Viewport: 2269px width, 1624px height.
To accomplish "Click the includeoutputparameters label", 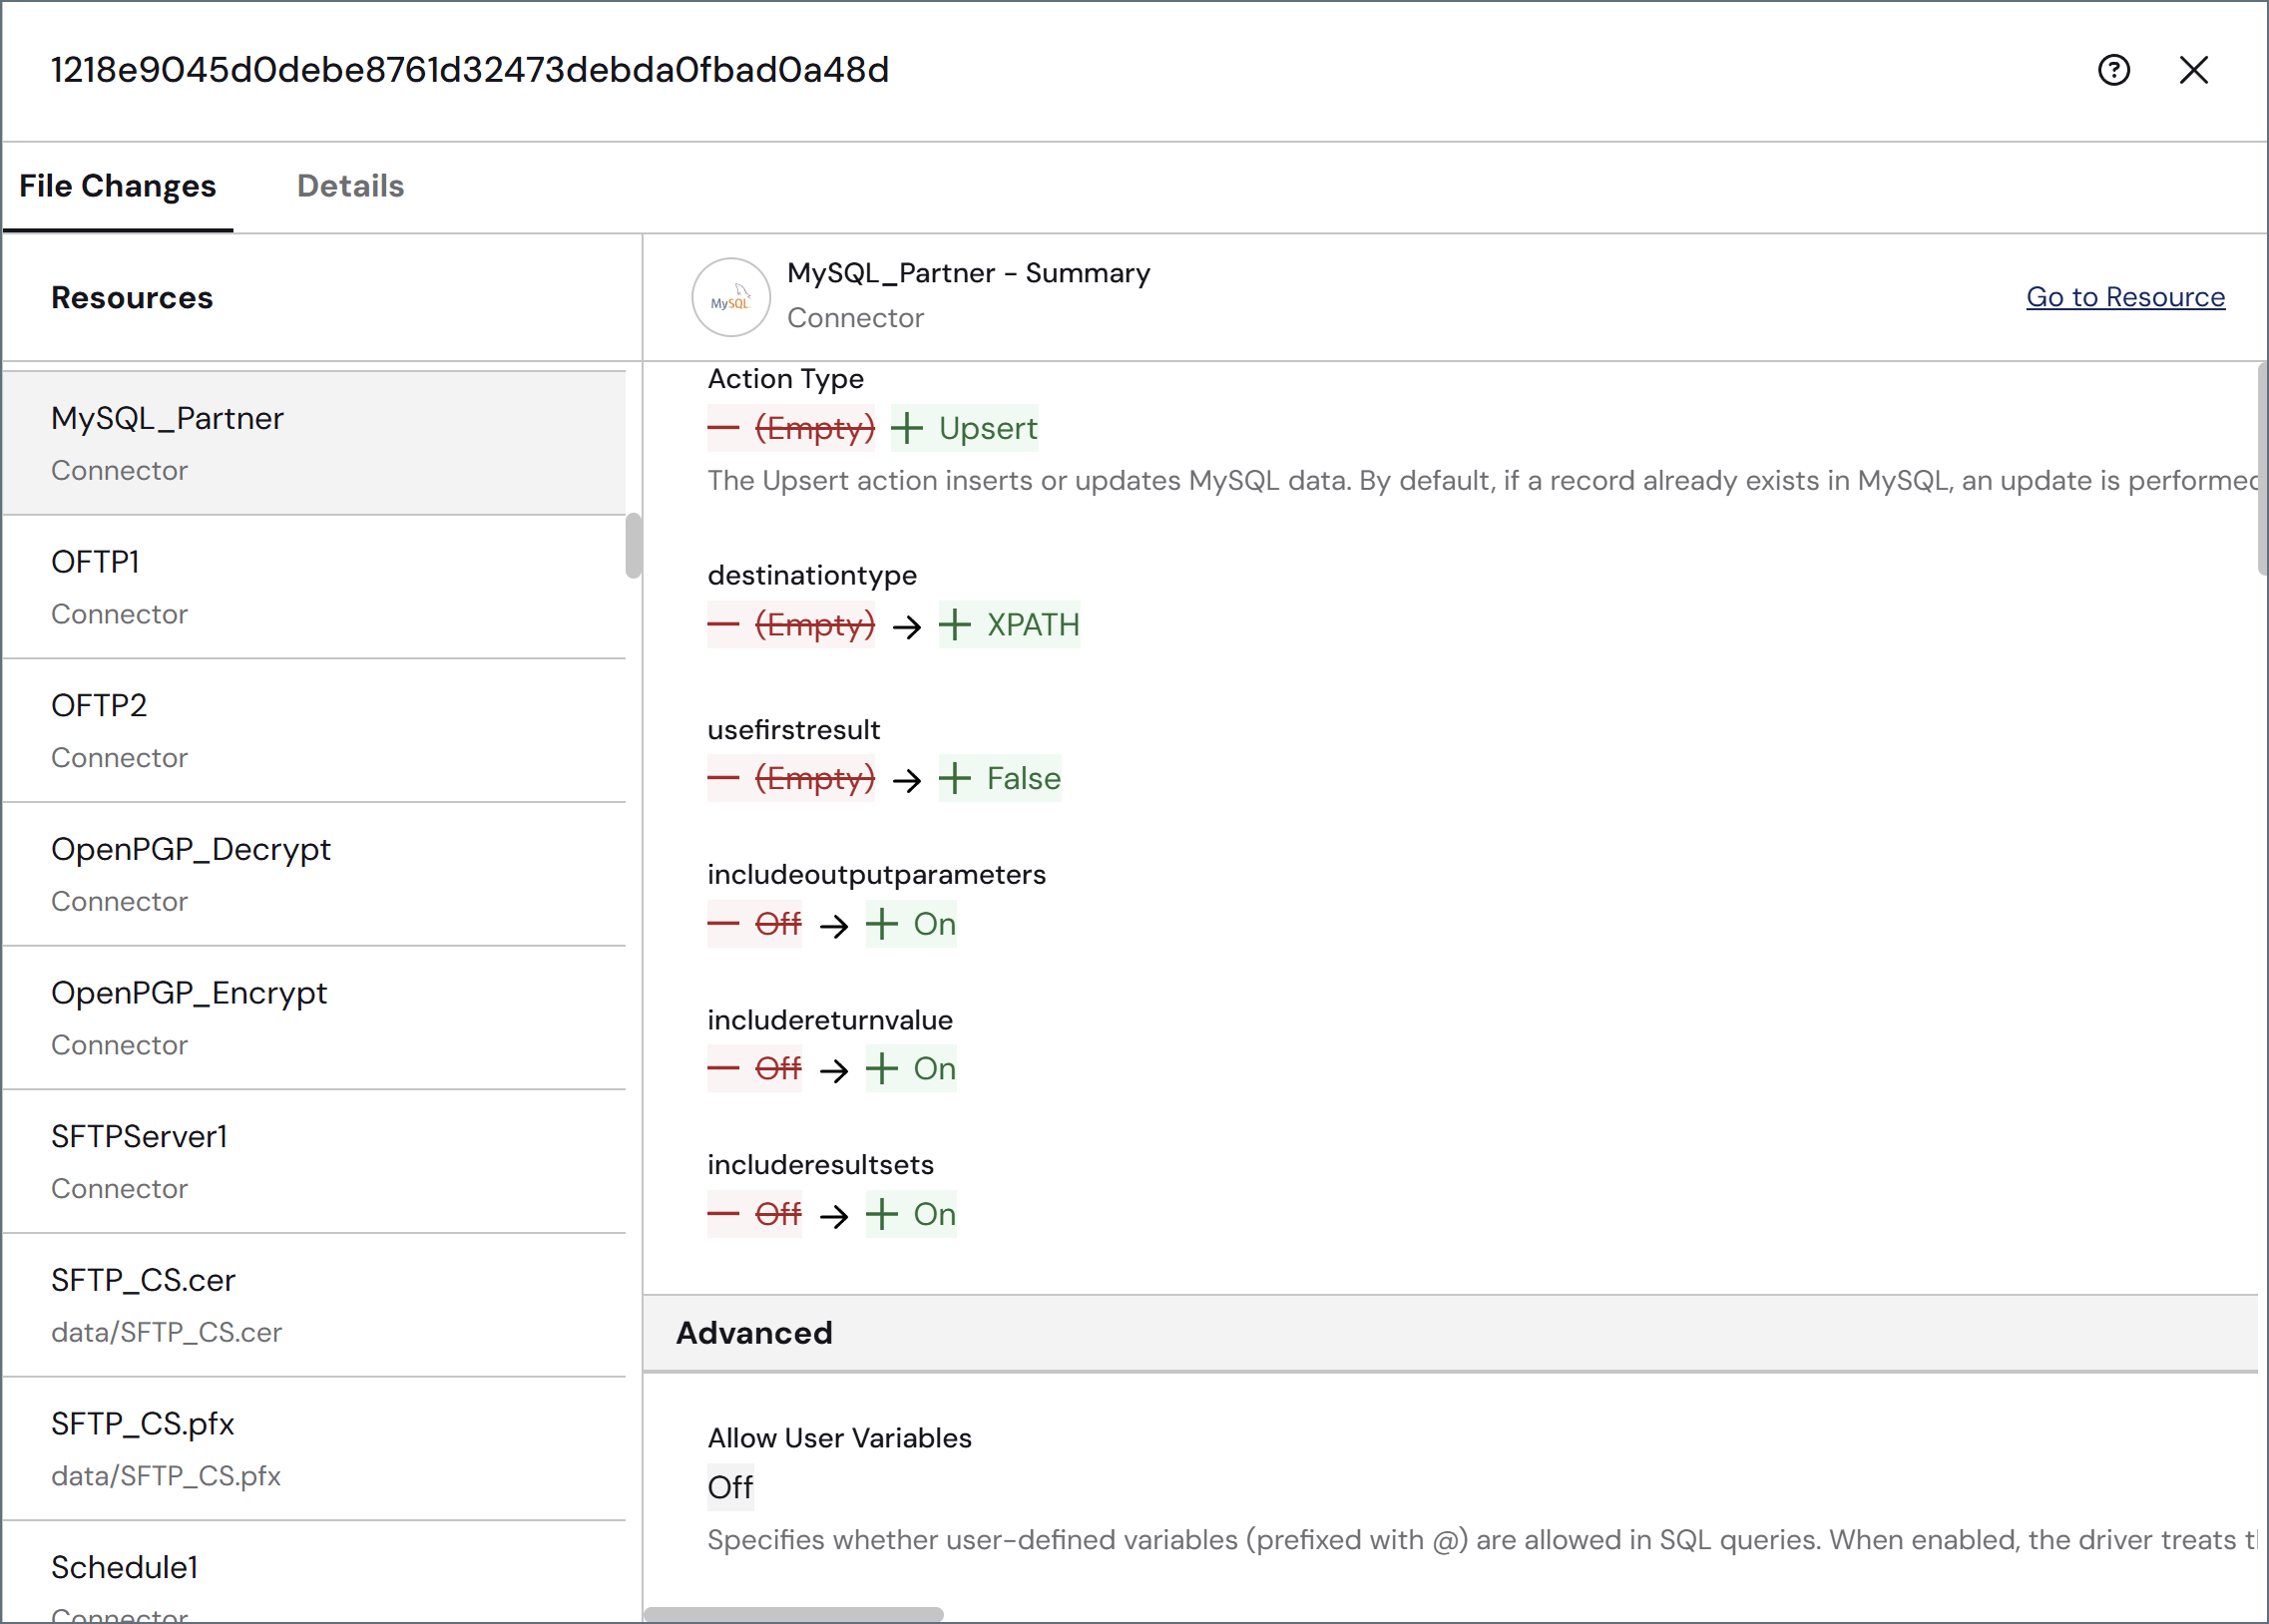I will pyautogui.click(x=877, y=875).
